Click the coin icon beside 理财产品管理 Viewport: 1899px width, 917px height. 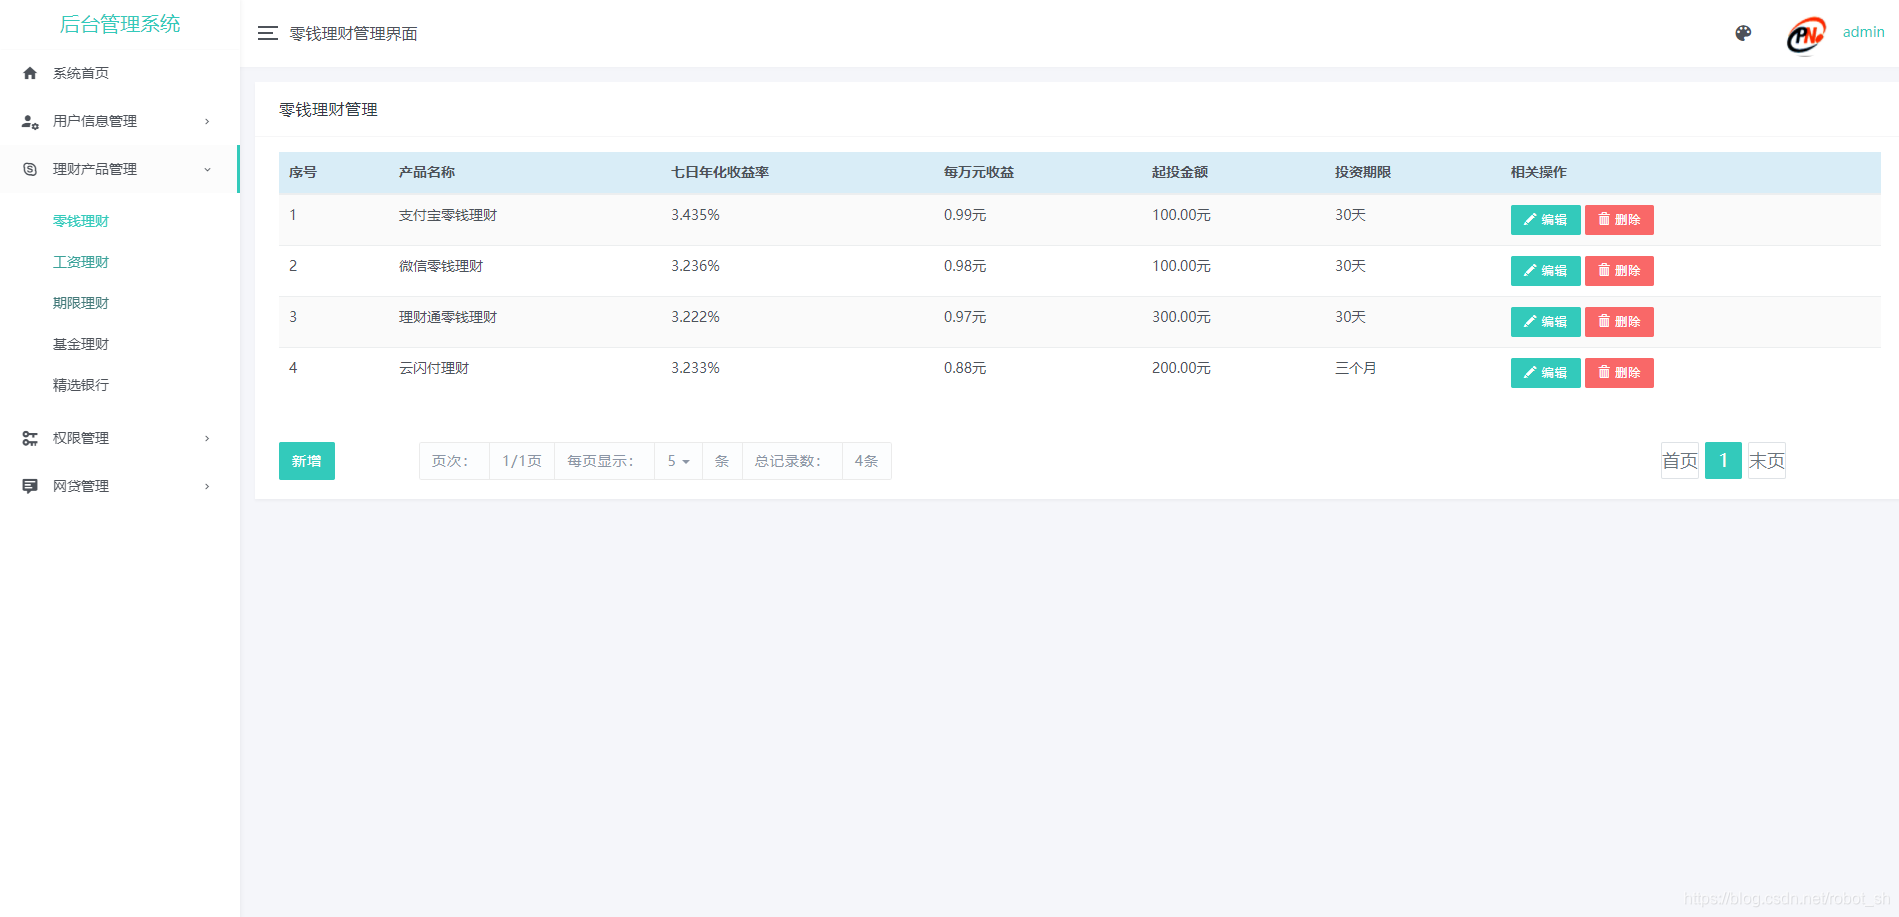point(30,169)
